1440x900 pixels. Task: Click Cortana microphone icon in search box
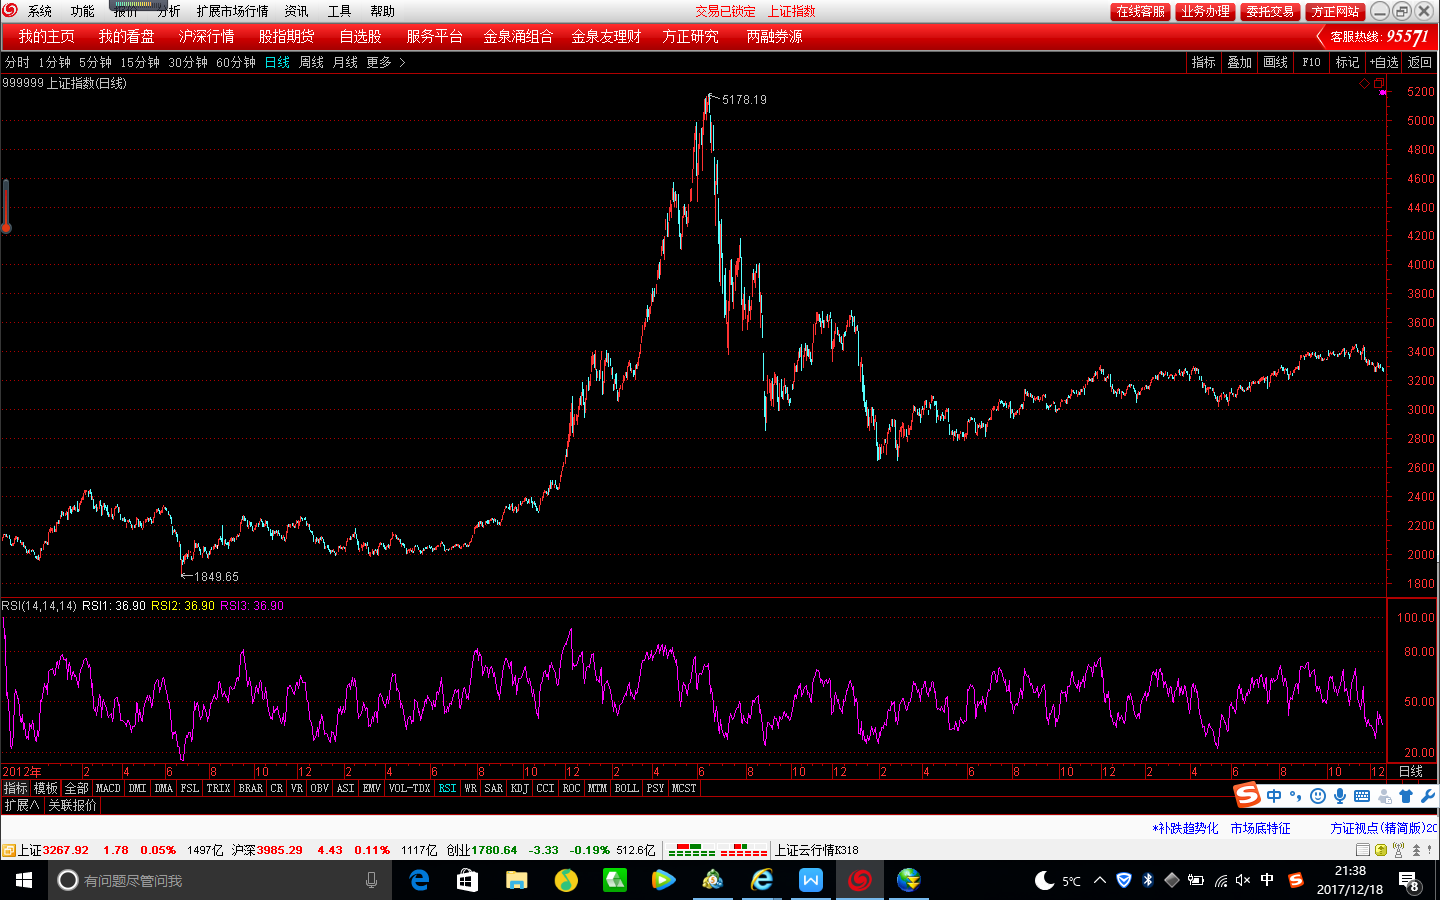(371, 880)
